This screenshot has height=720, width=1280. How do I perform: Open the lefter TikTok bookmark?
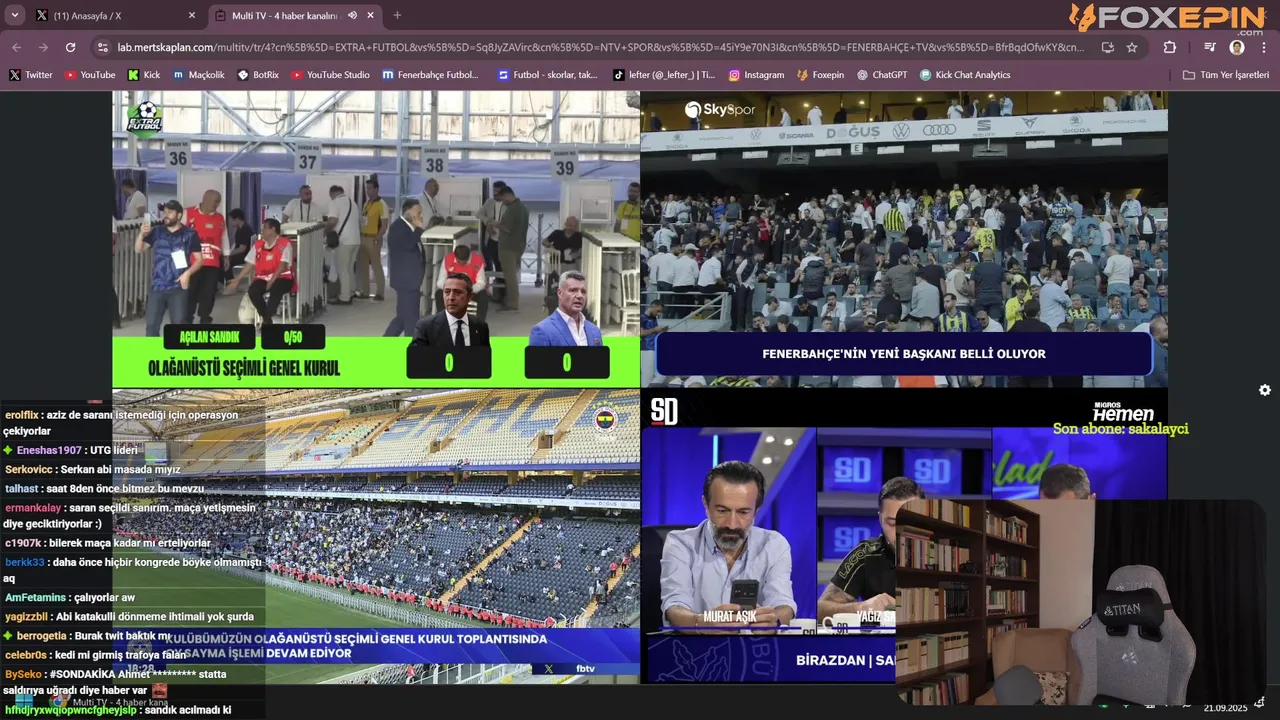point(664,75)
